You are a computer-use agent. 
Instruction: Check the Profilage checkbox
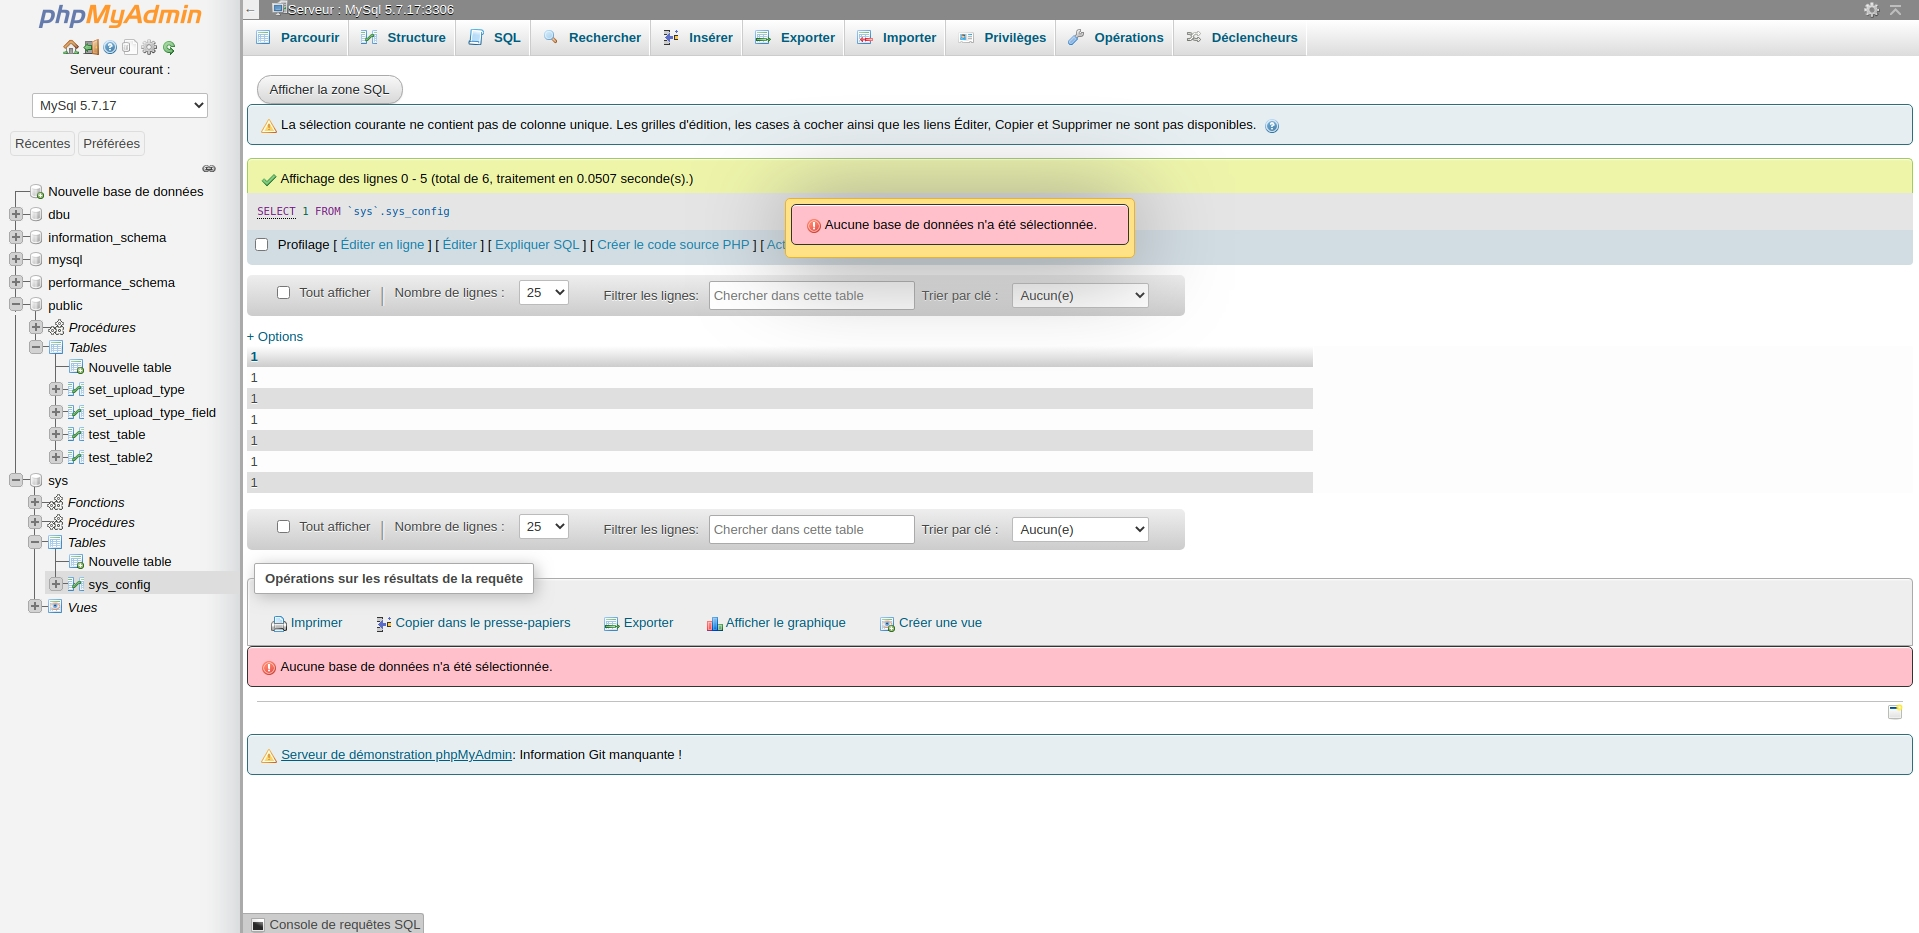pos(261,244)
